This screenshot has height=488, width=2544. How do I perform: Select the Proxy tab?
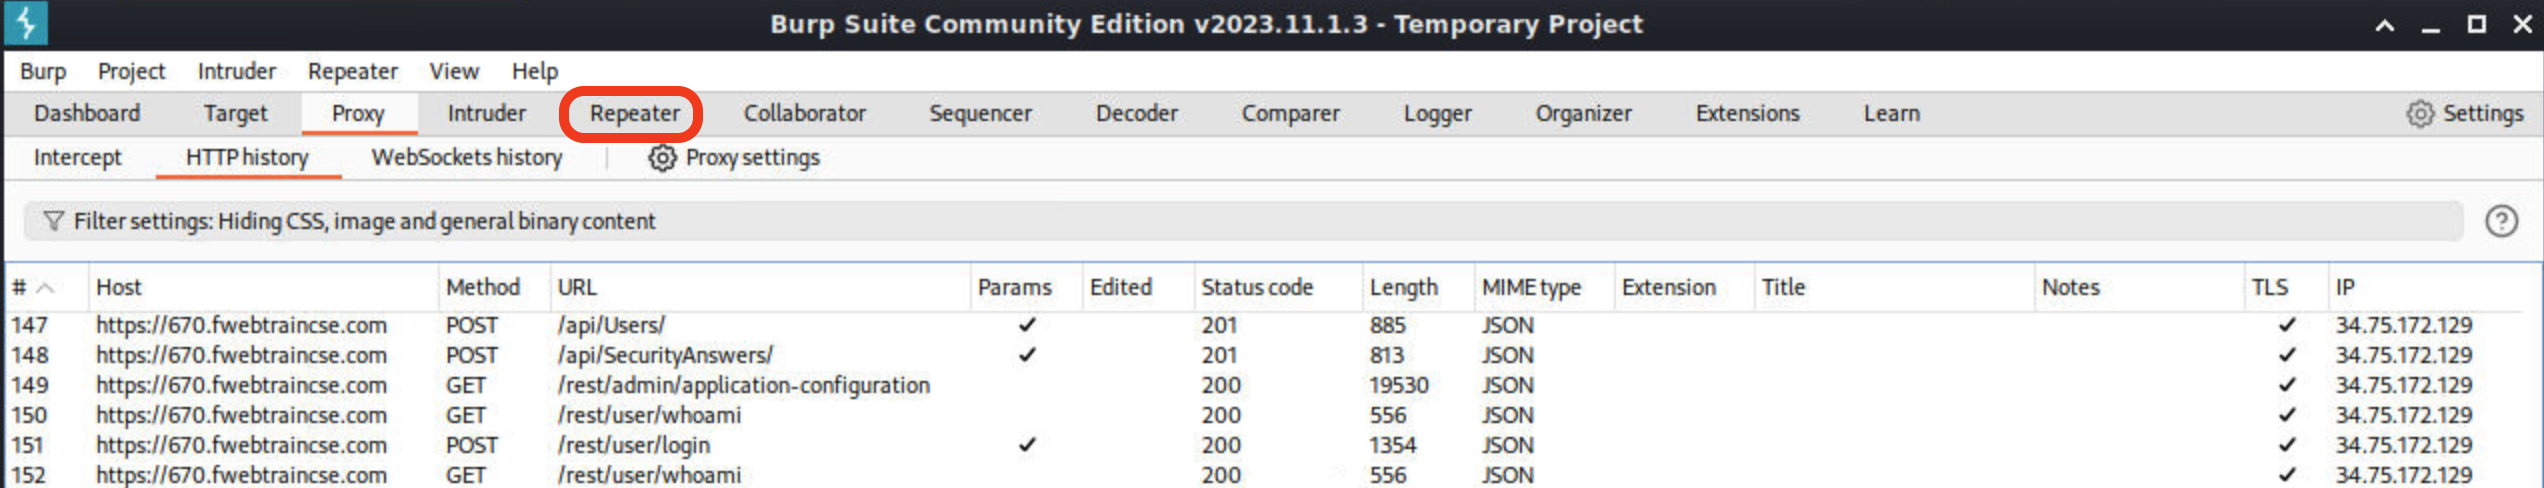(x=358, y=114)
